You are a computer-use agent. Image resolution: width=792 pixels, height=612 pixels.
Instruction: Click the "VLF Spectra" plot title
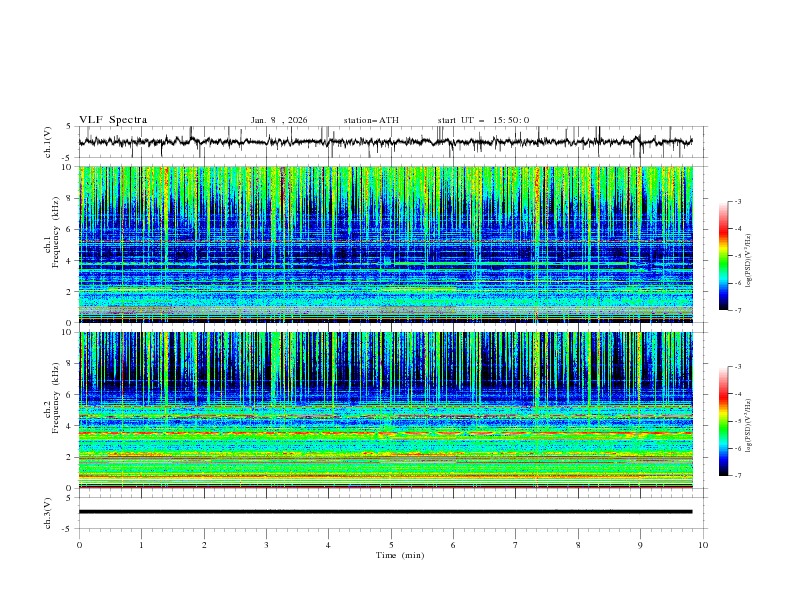tap(113, 120)
